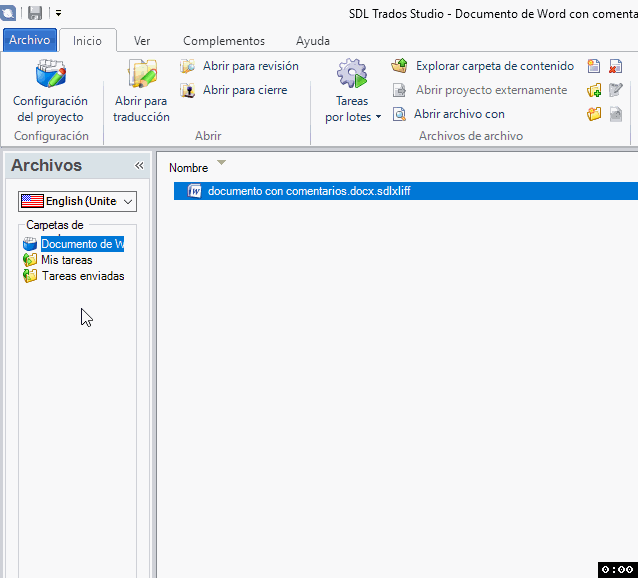This screenshot has width=638, height=578.
Task: Click Abrir proyecto externamente label
Action: (x=491, y=90)
